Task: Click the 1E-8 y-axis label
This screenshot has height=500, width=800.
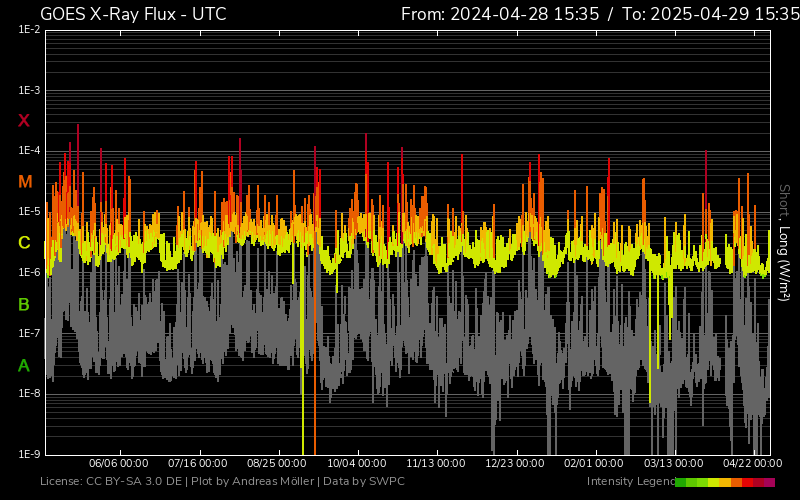Action: [29, 393]
